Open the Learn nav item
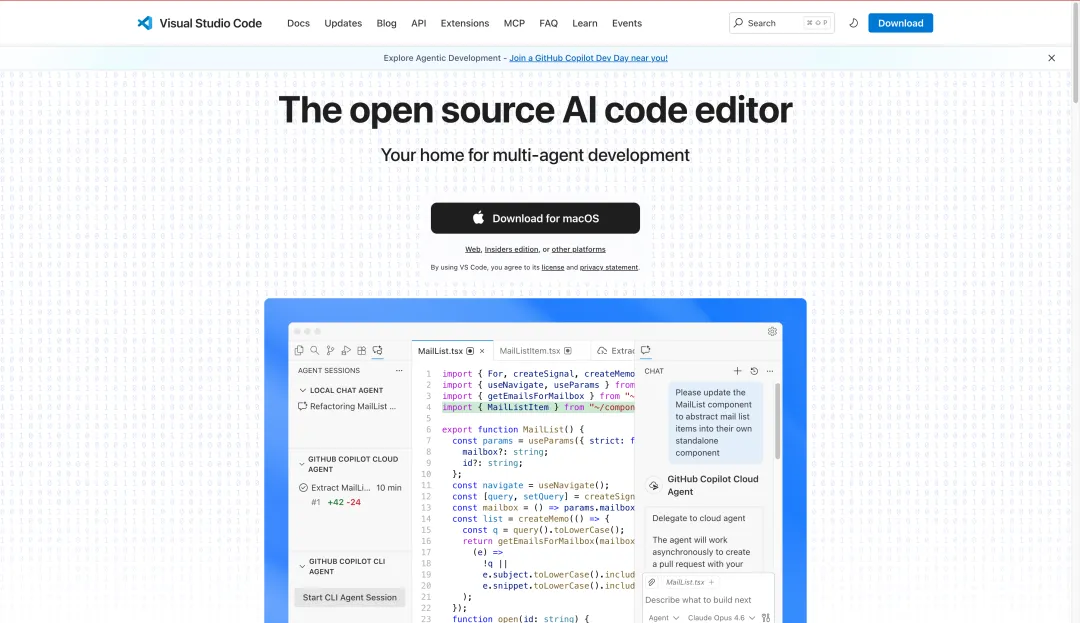This screenshot has width=1080, height=623. [x=585, y=23]
